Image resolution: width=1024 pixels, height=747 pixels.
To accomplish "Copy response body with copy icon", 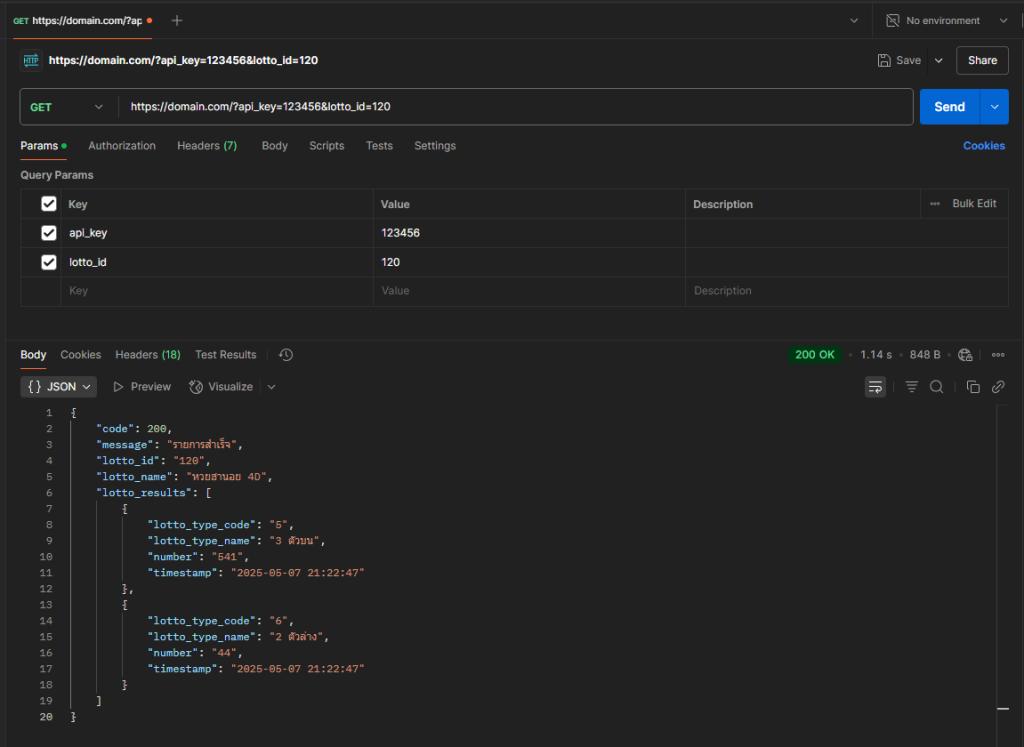I will coord(973,387).
